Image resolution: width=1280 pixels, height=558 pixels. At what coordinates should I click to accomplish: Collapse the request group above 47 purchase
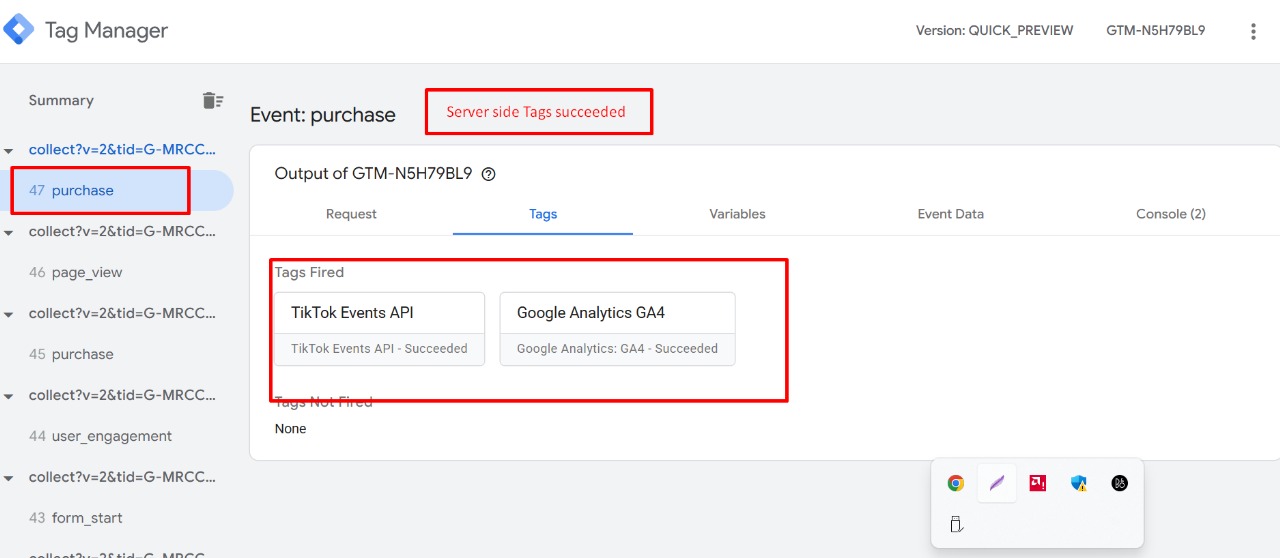pos(9,150)
